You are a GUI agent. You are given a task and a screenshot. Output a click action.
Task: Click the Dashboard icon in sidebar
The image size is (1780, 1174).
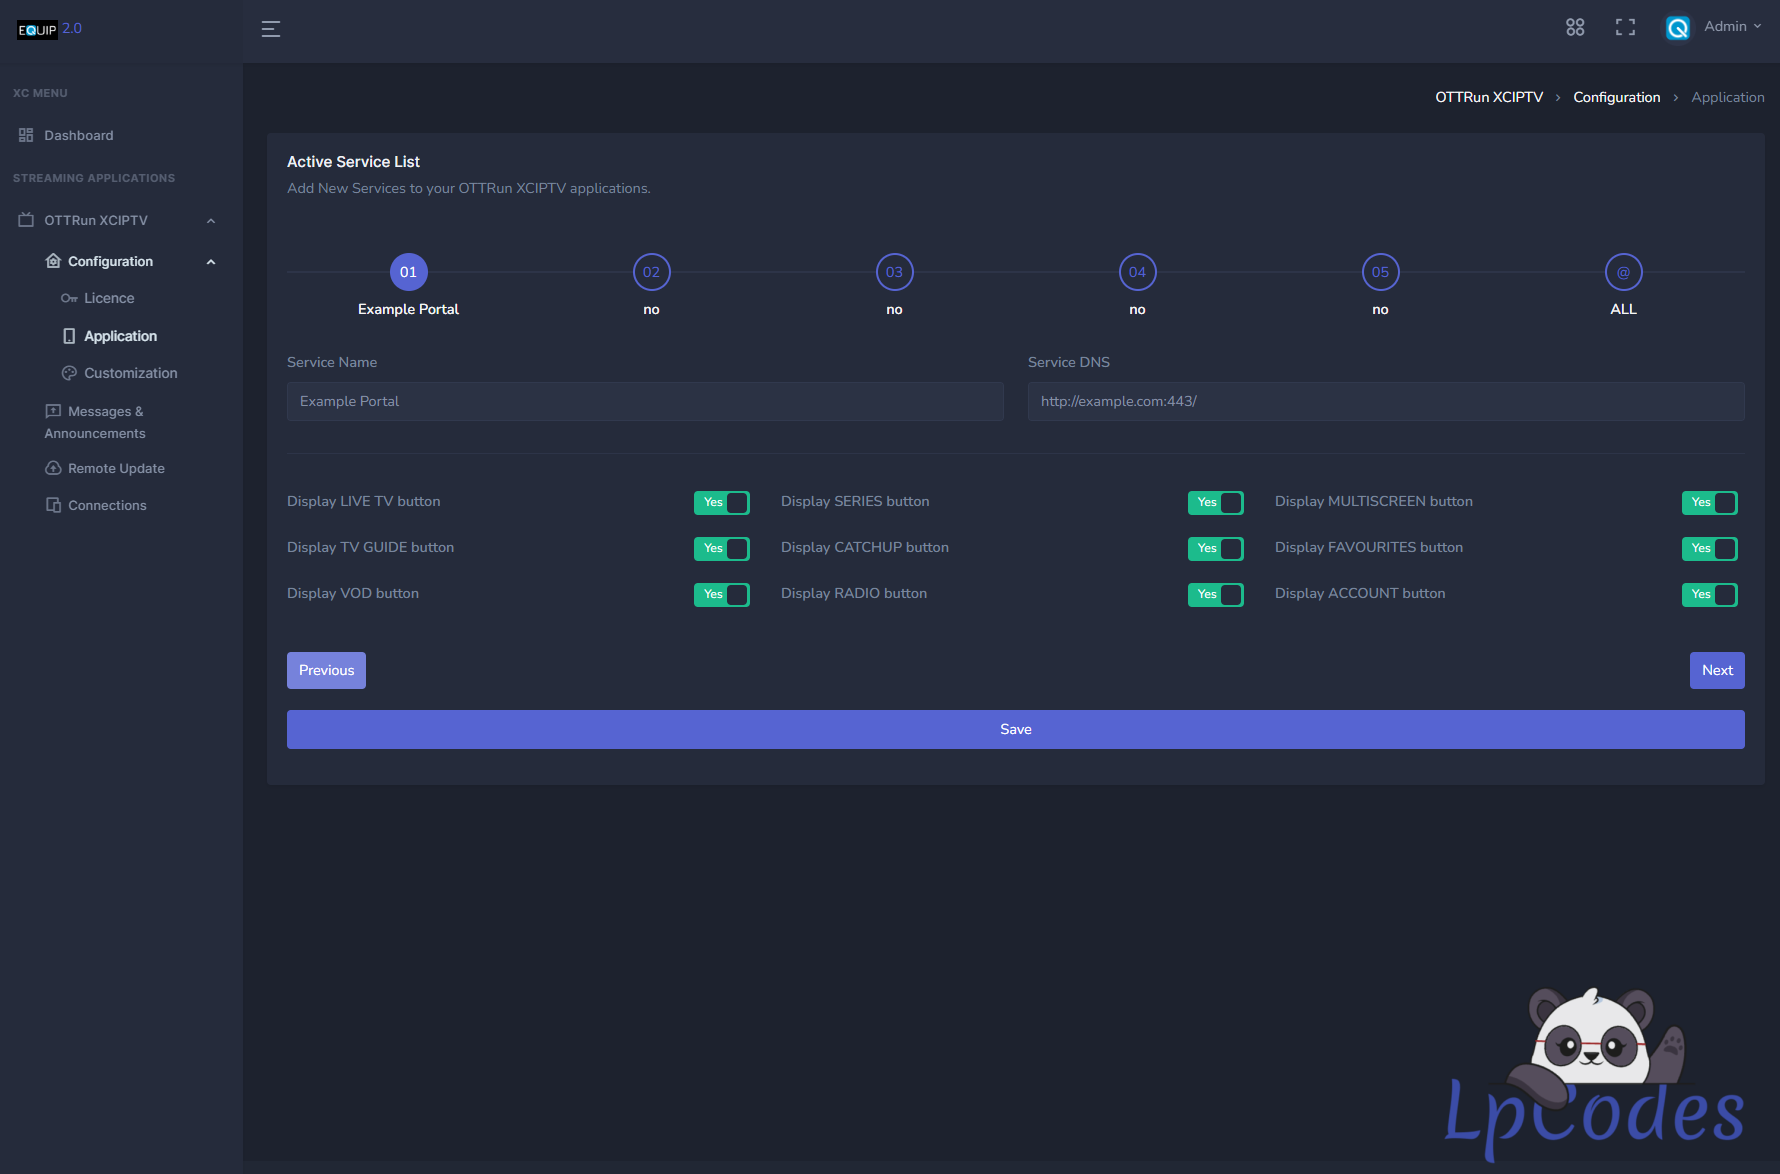point(26,135)
